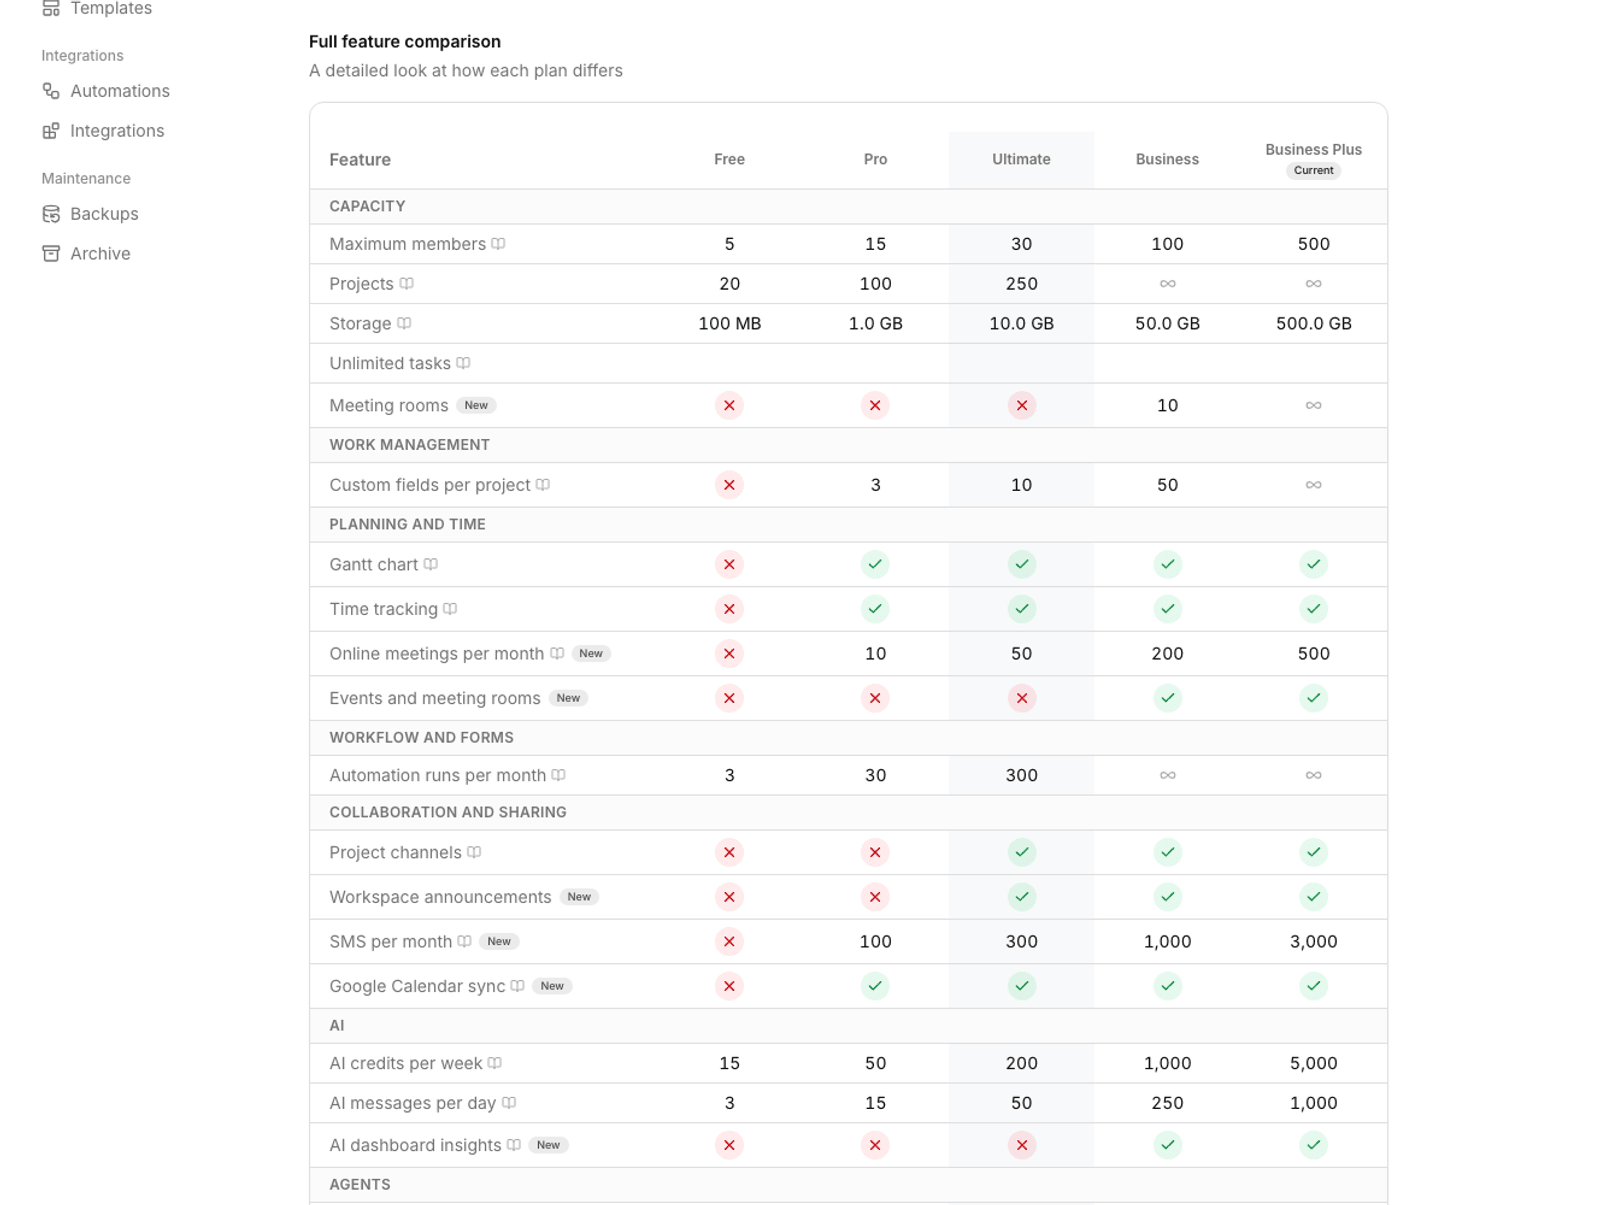Click the info icon beside Custom fields per project

543,485
